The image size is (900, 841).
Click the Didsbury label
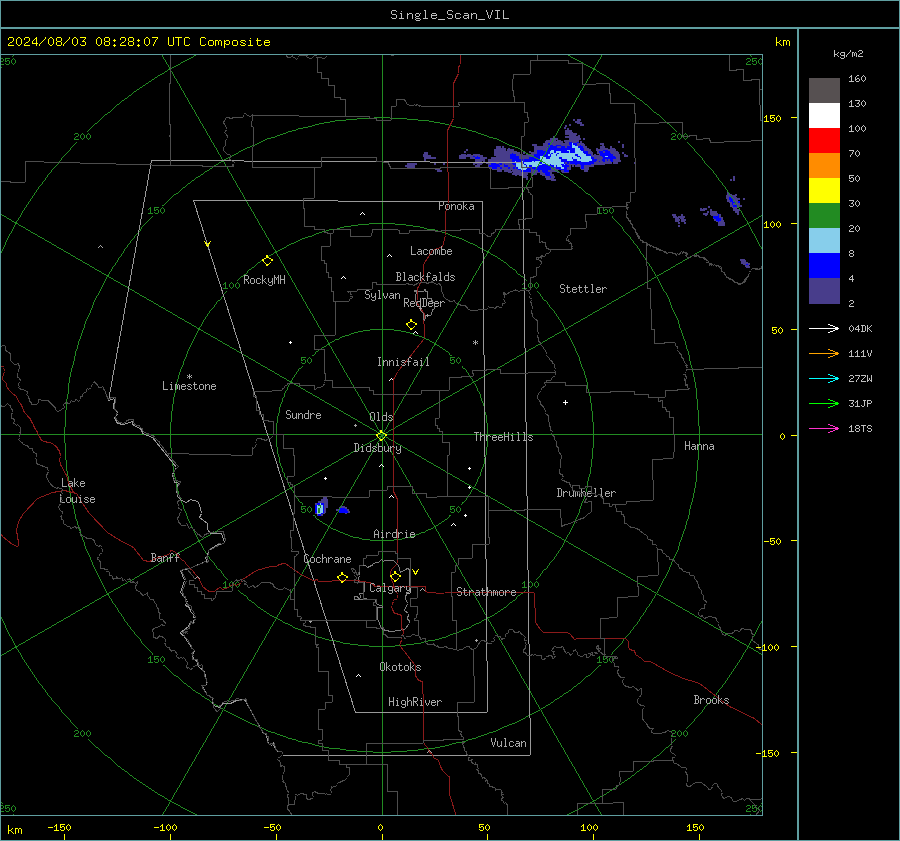pyautogui.click(x=377, y=448)
